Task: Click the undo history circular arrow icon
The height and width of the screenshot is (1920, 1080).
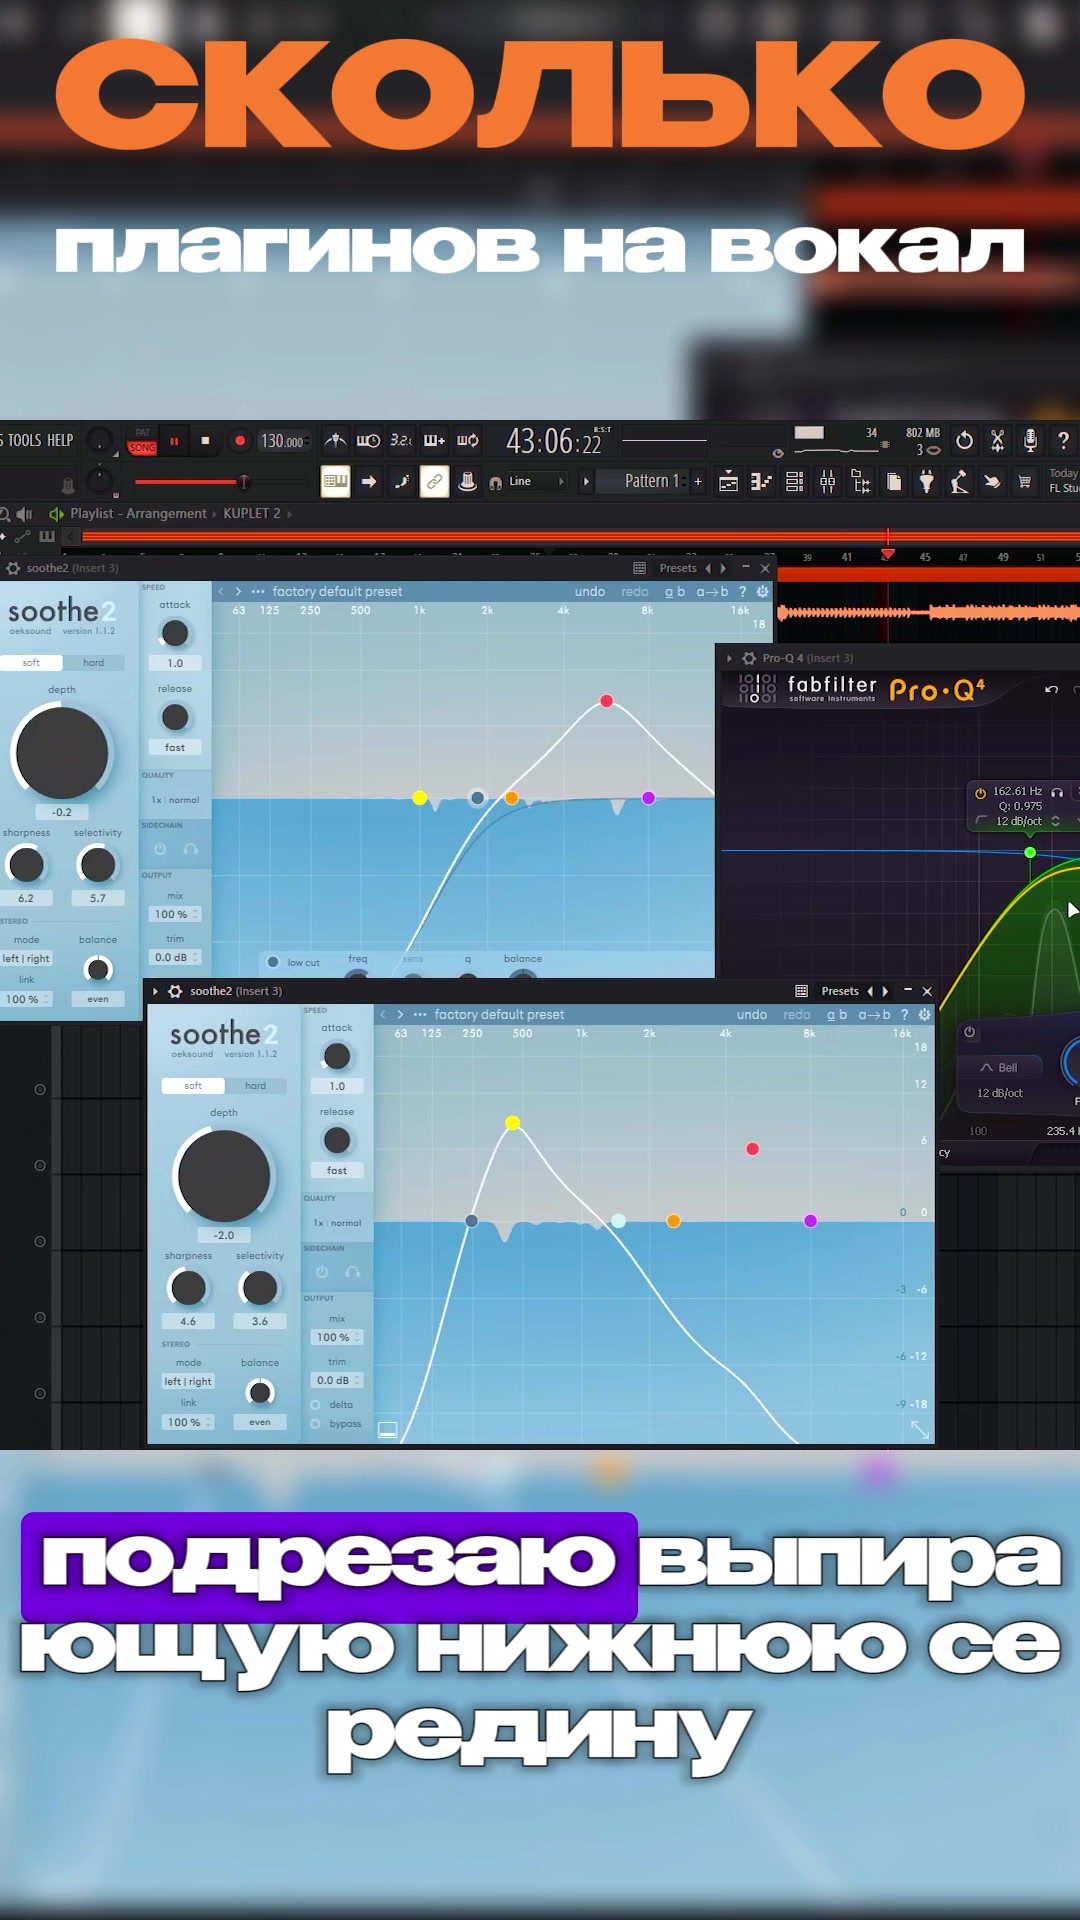Action: (964, 440)
